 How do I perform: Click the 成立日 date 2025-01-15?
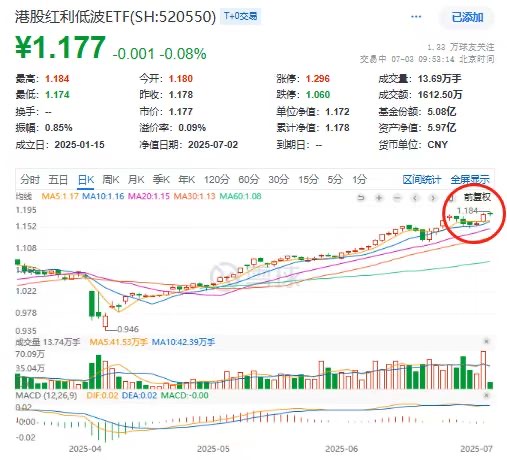[79, 145]
